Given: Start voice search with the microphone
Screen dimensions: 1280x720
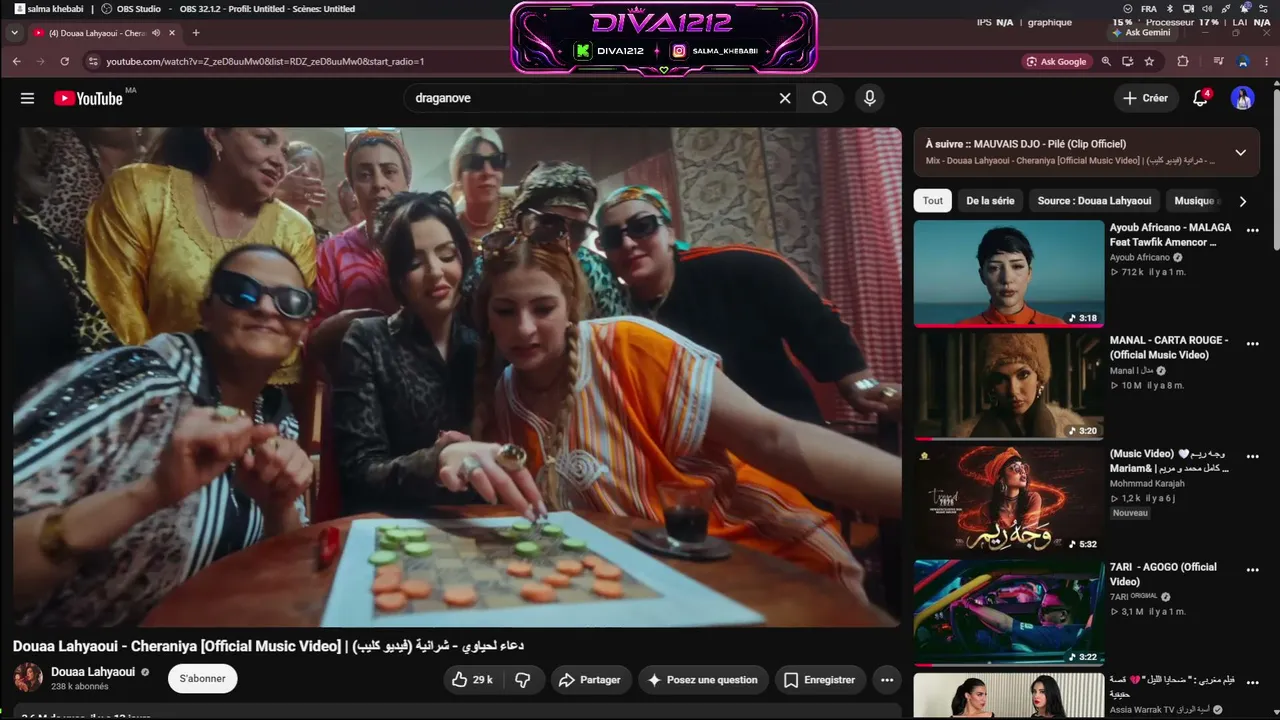Looking at the screenshot, I should pyautogui.click(x=870, y=98).
